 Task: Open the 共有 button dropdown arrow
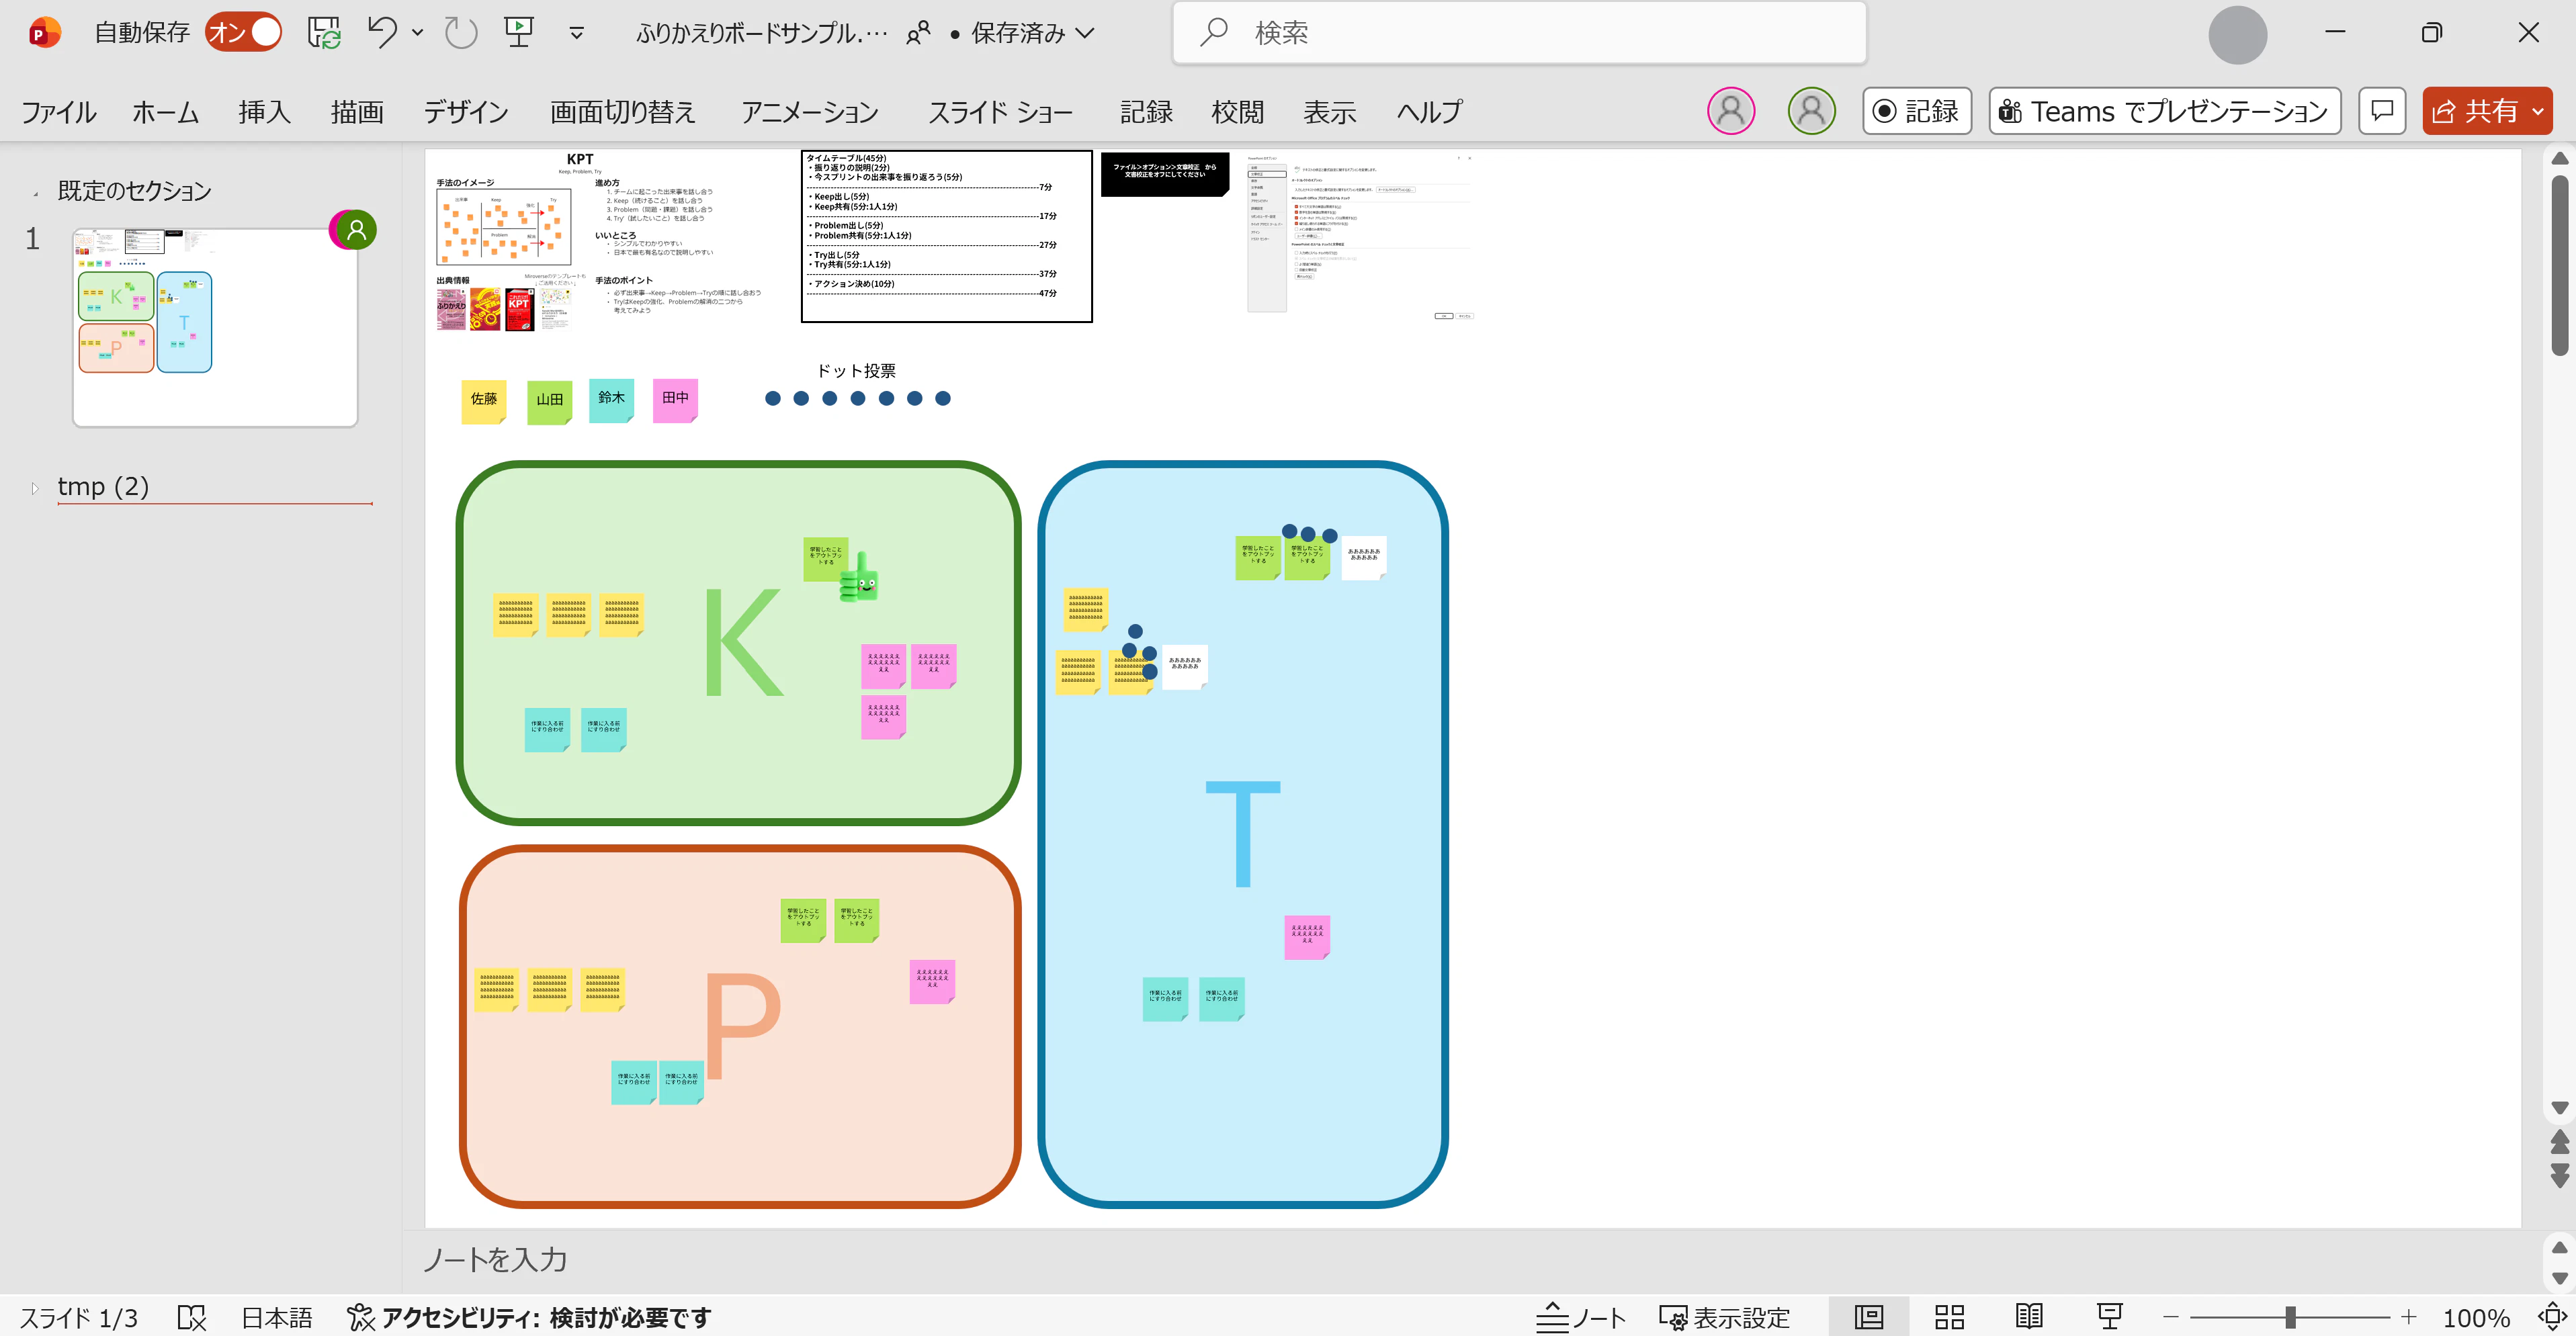(2538, 111)
